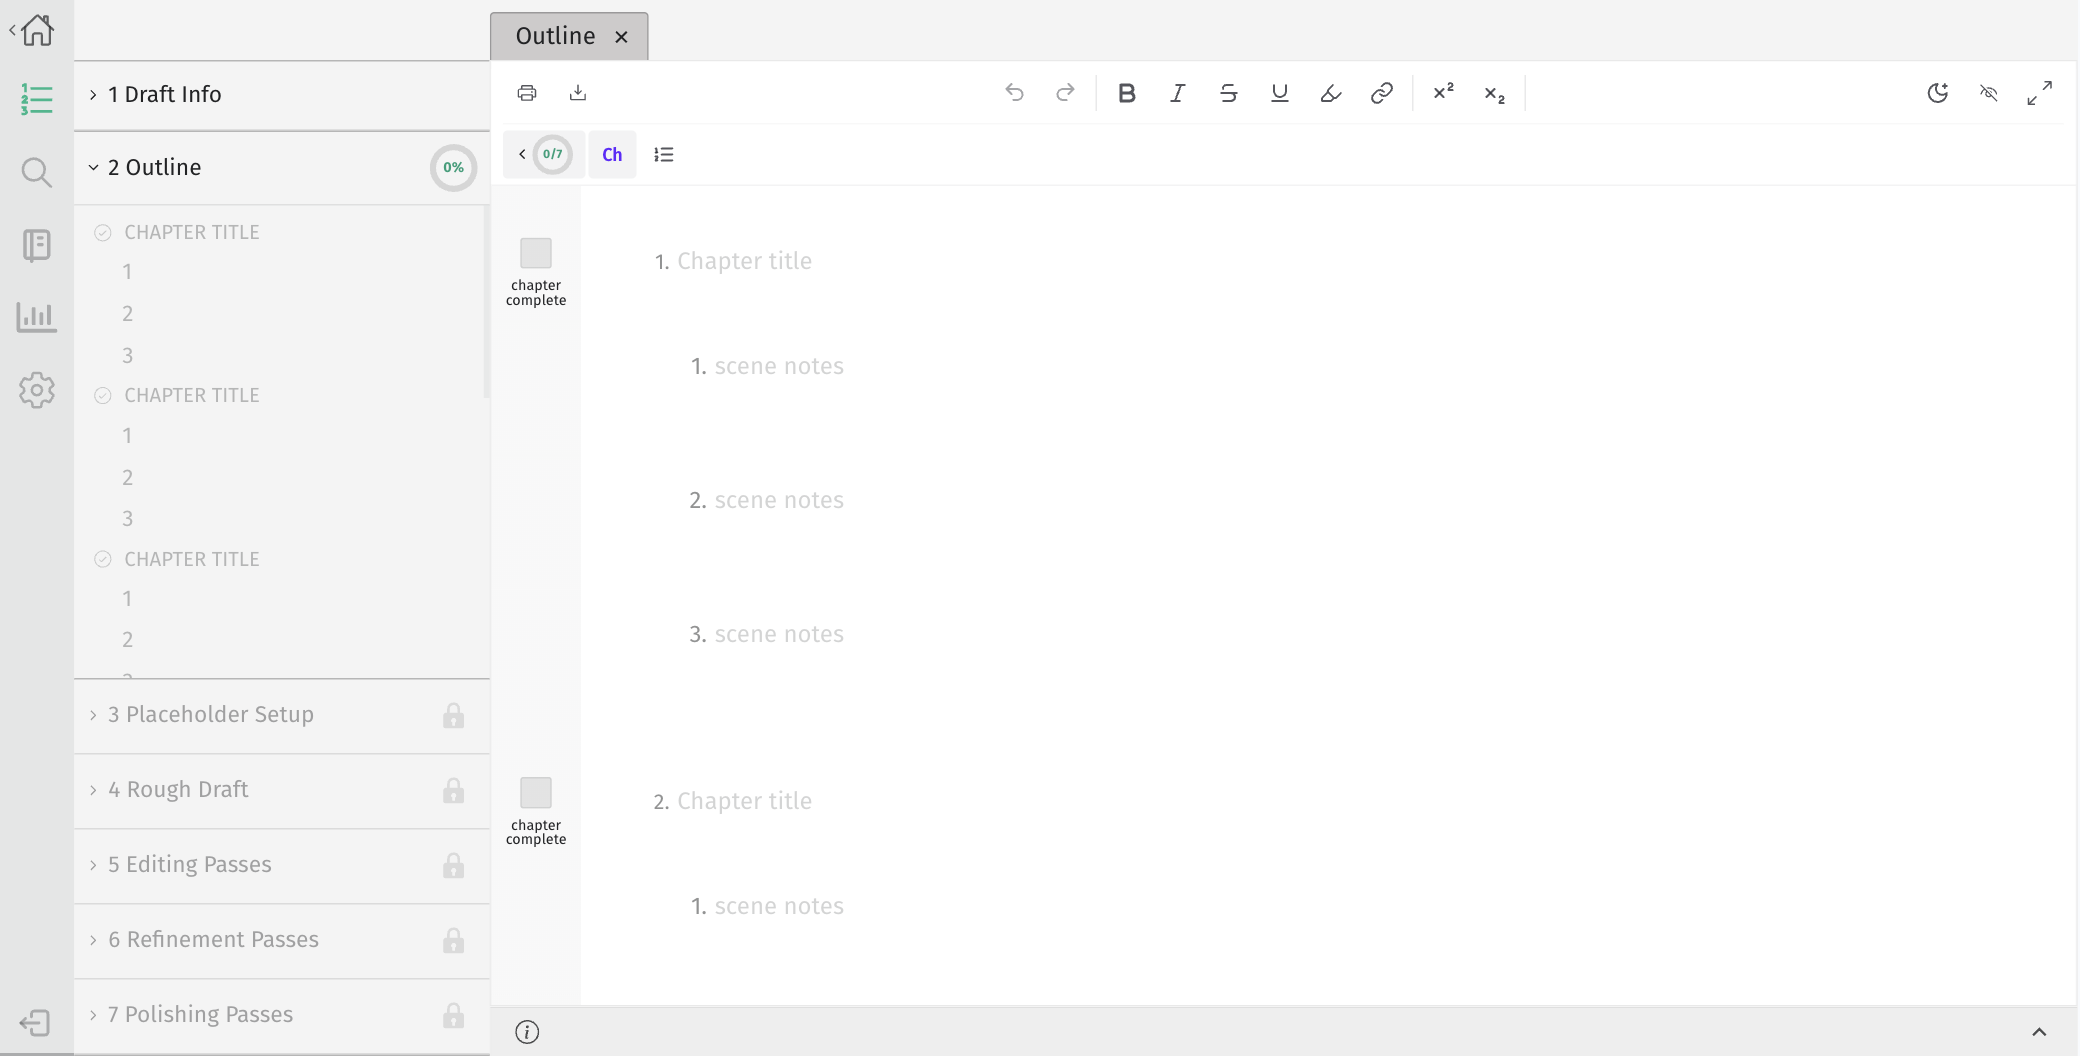Image resolution: width=2080 pixels, height=1056 pixels.
Task: Apply subscript formatting
Action: point(1495,94)
